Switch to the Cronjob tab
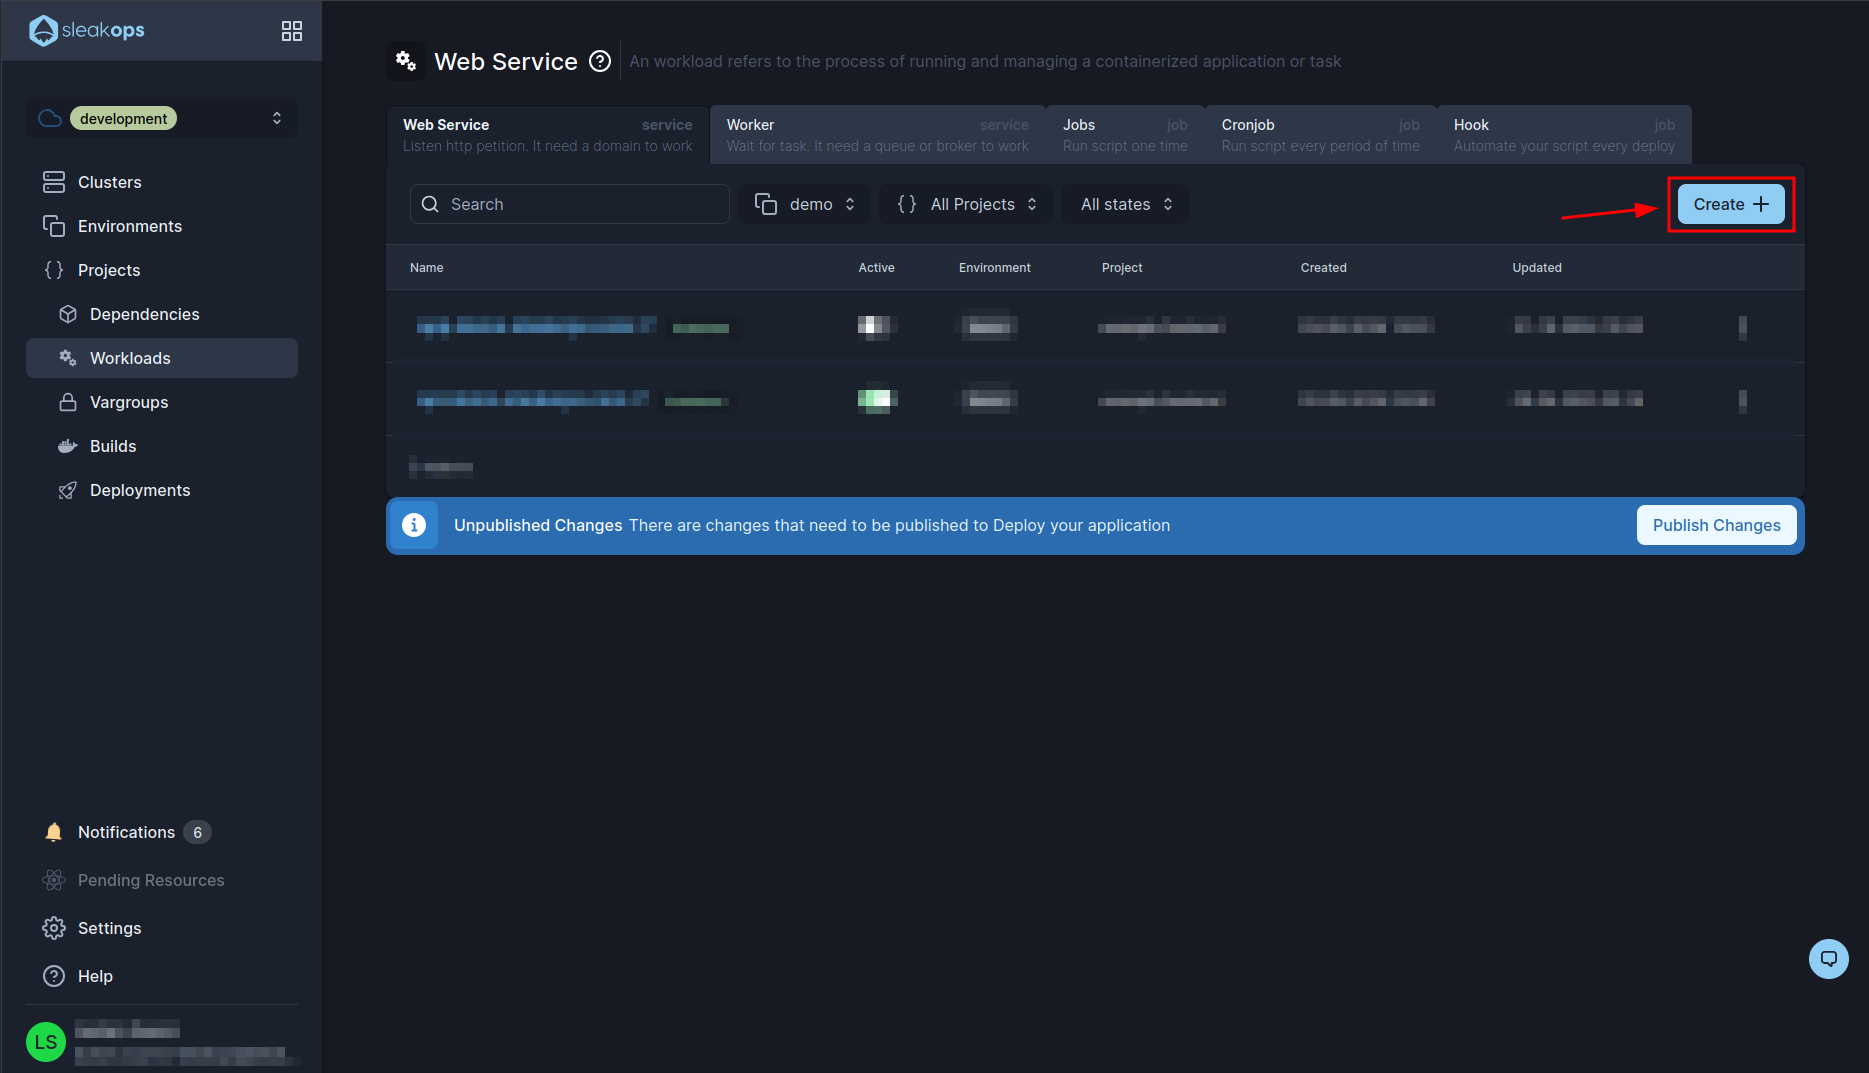 (x=1320, y=135)
